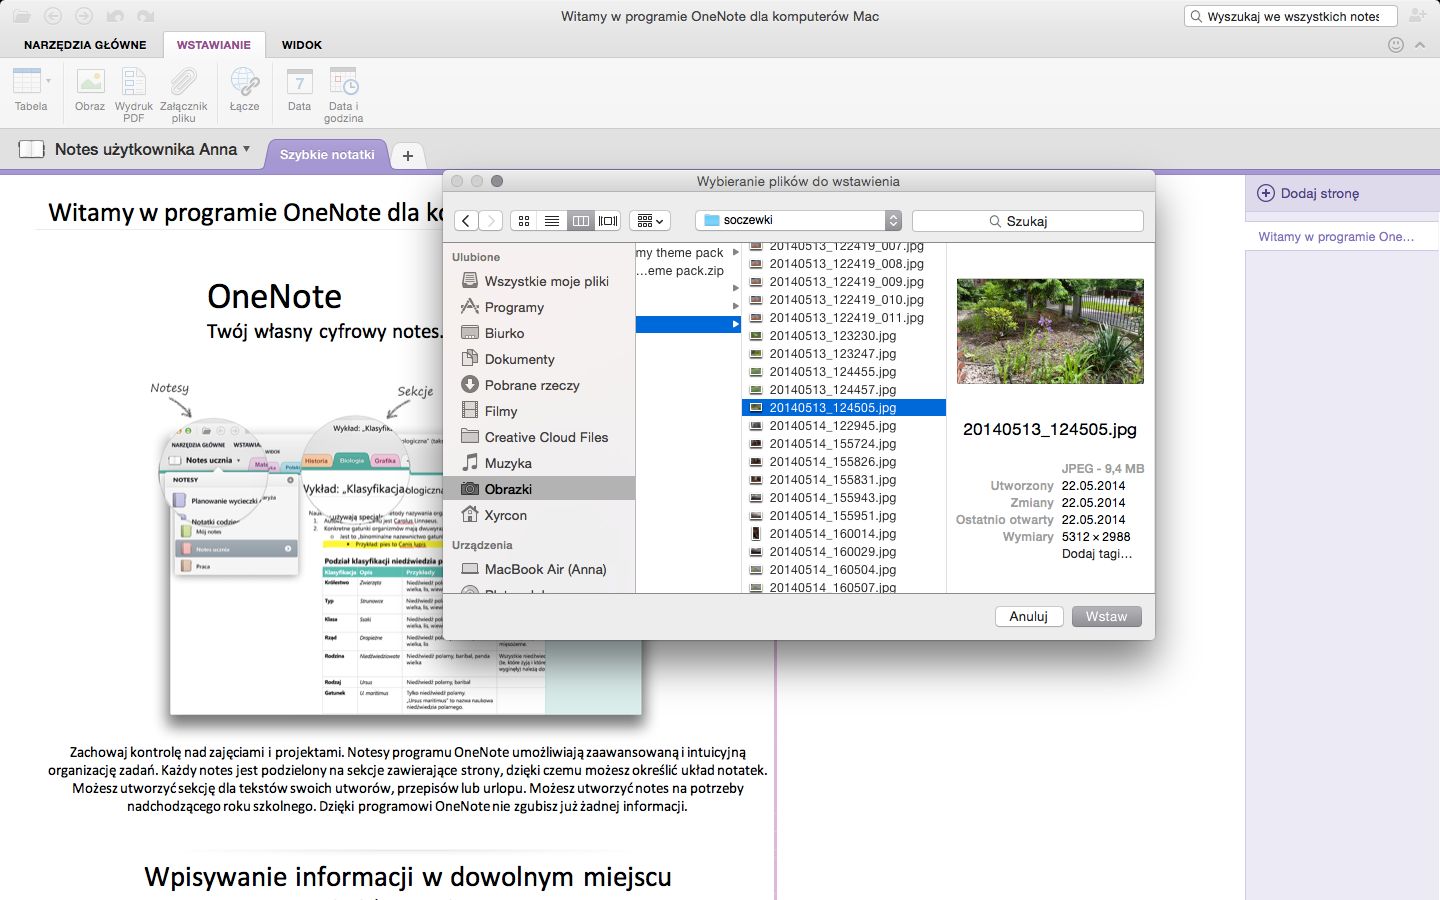Click the Szukaj search field in the dialog
Screen dimensions: 1440x900
click(x=1027, y=221)
